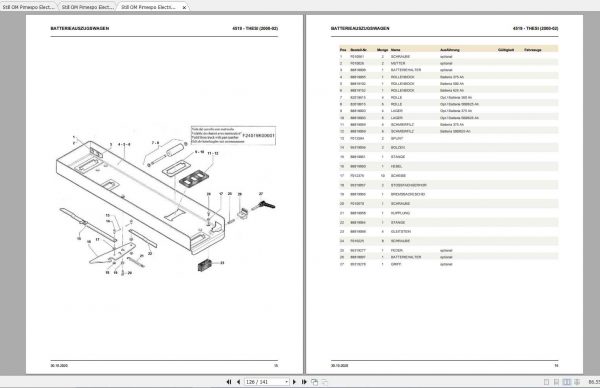Select the FEDER part name

[x=397, y=250]
